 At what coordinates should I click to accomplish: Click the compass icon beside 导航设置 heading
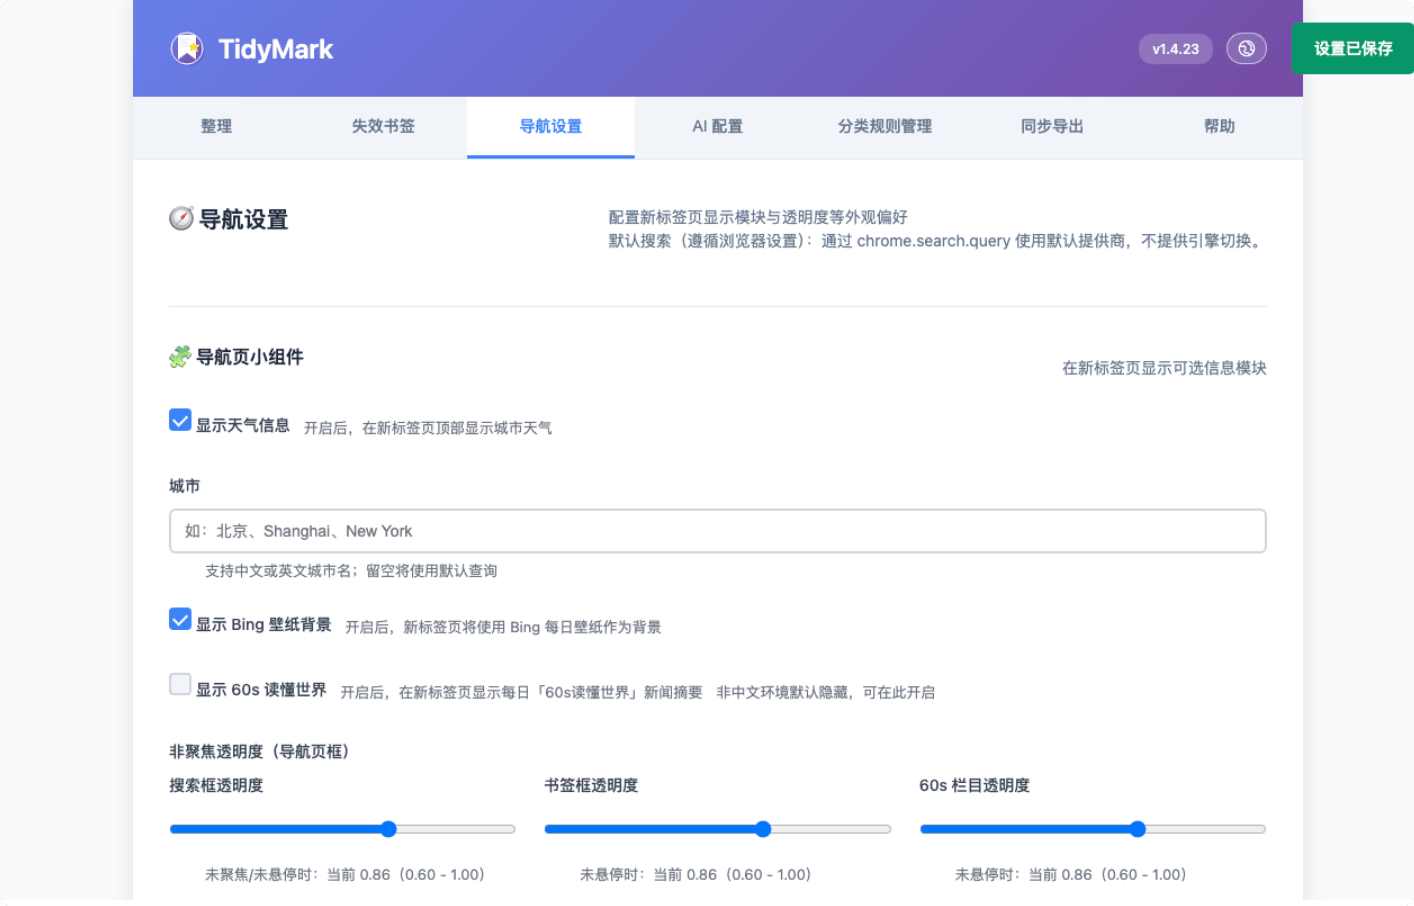(x=180, y=219)
